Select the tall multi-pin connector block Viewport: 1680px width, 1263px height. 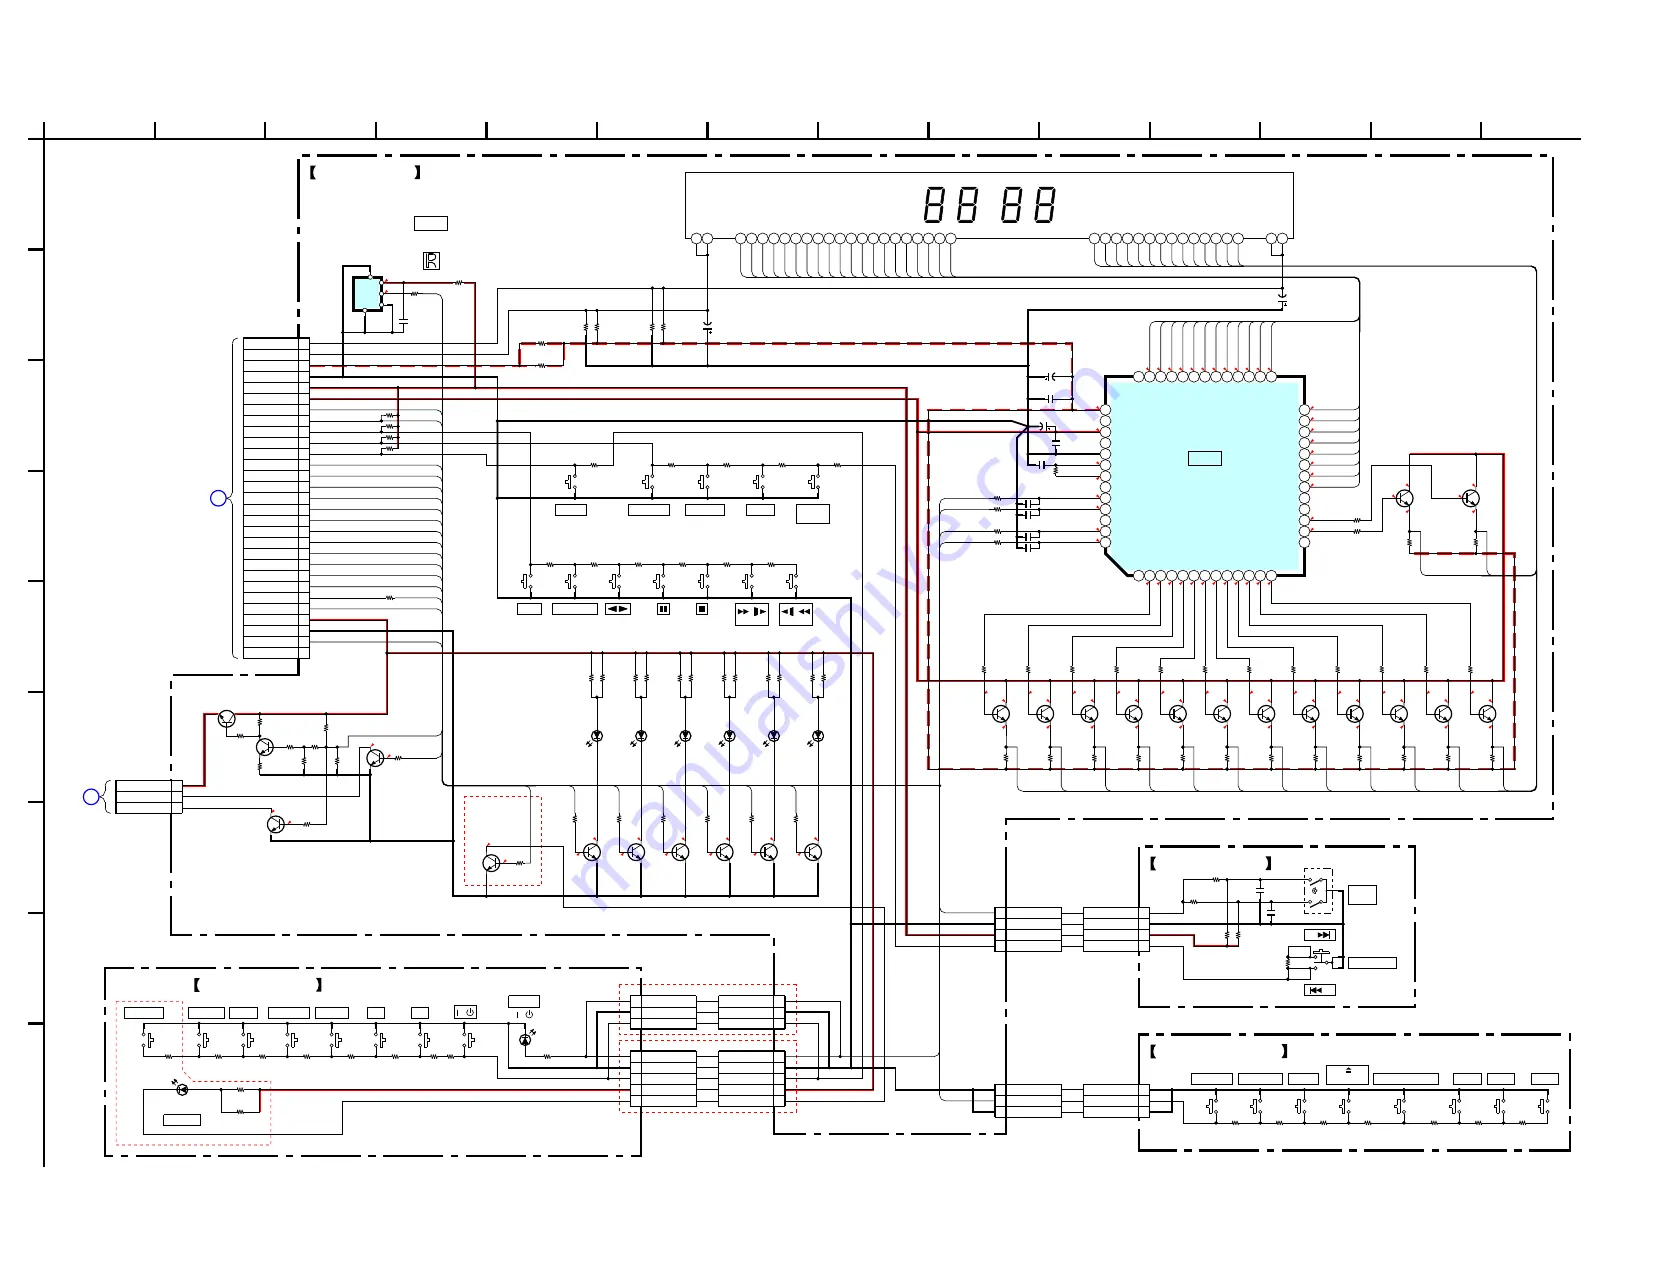276,498
